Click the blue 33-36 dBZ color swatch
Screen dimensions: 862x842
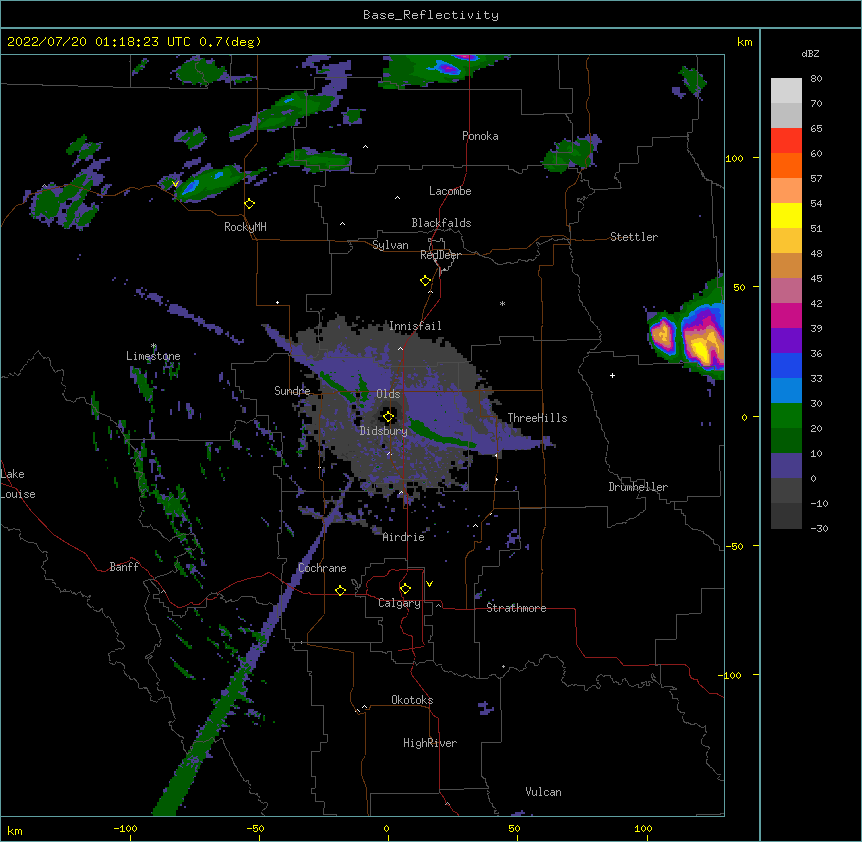pos(786,366)
